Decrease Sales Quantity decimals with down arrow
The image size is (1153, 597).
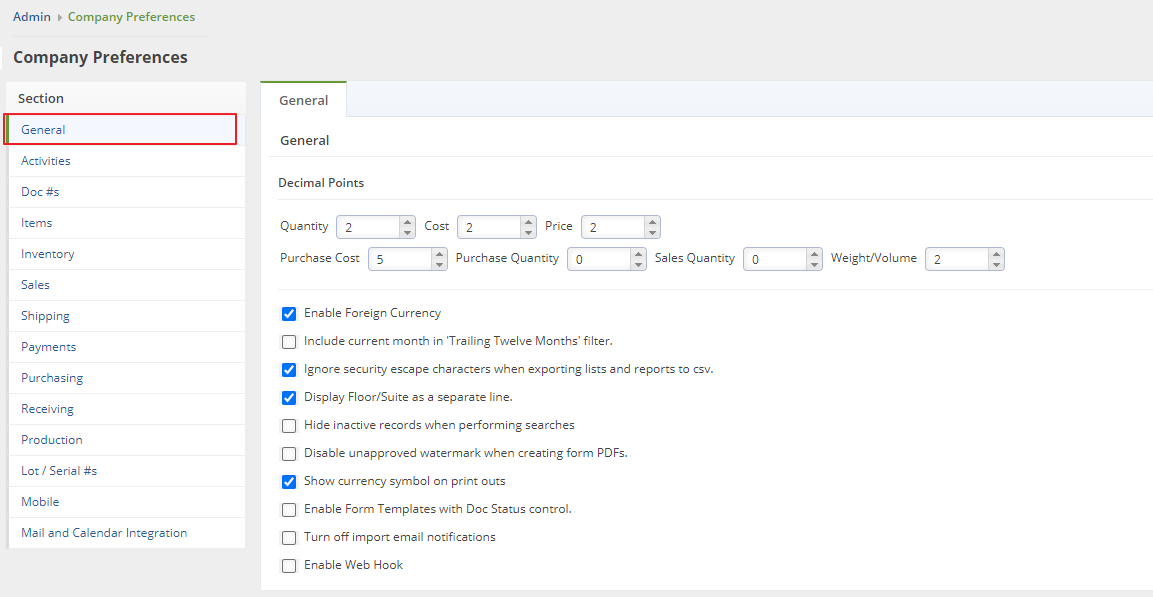tap(814, 264)
